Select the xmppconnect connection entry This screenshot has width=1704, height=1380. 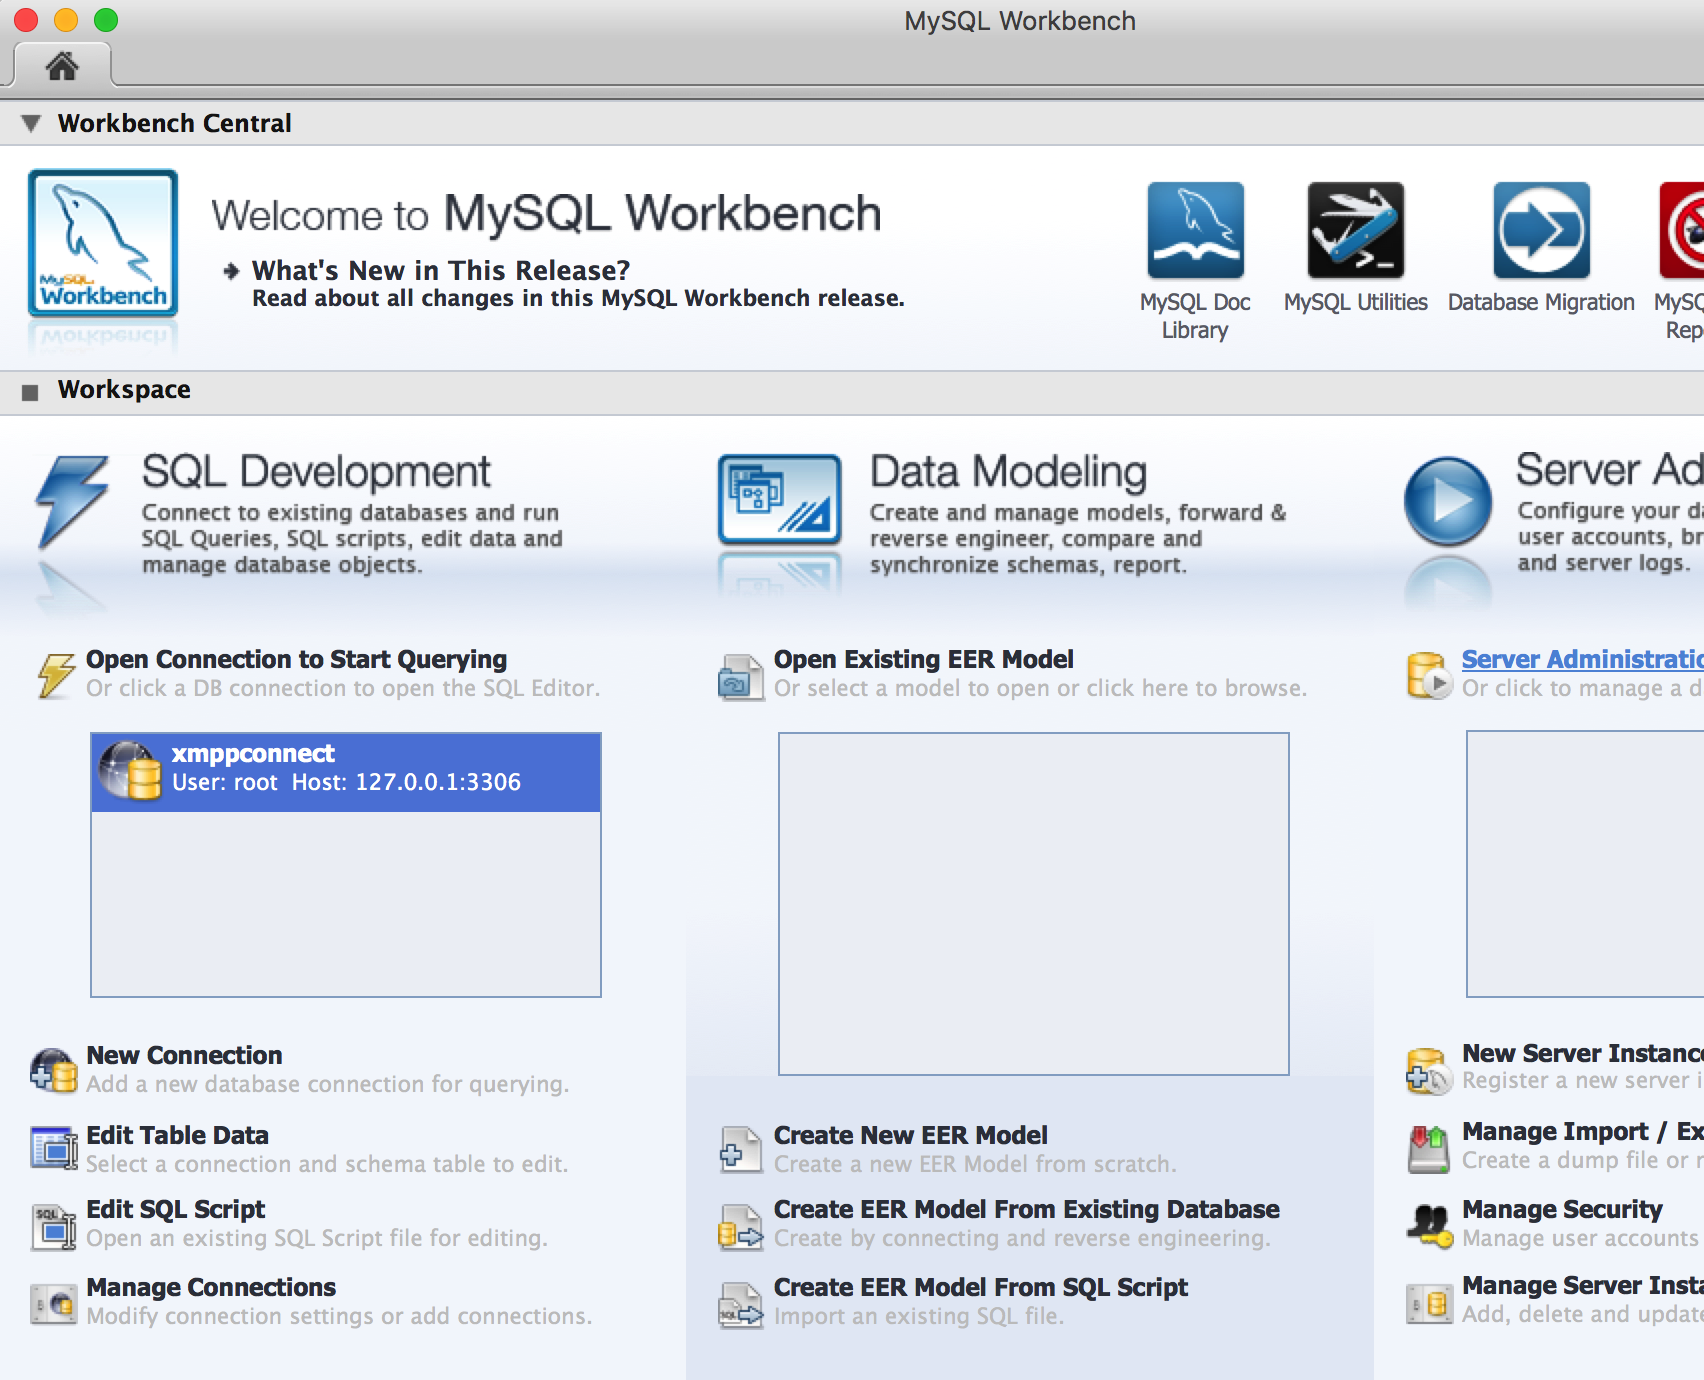[x=346, y=772]
